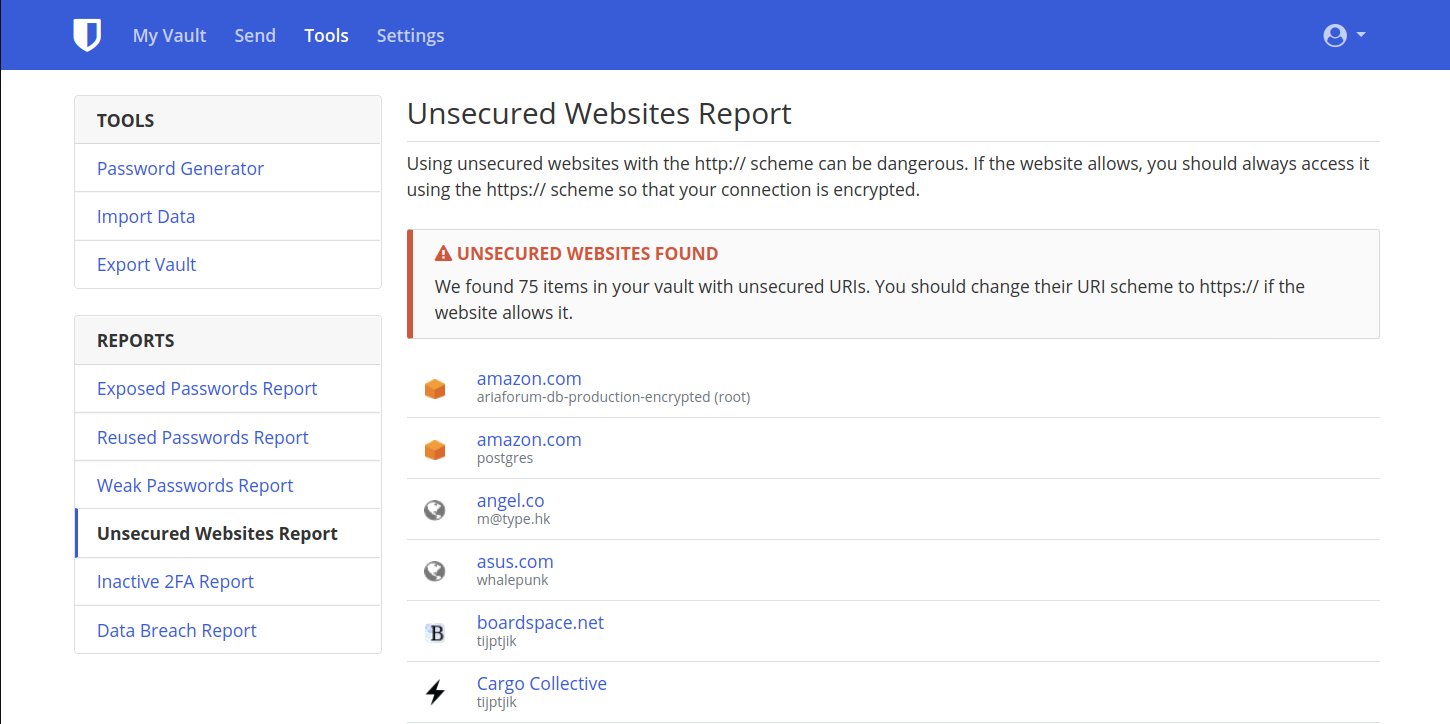The image size is (1450, 724).
Task: Click the boardspace.net B favicon
Action: (435, 633)
